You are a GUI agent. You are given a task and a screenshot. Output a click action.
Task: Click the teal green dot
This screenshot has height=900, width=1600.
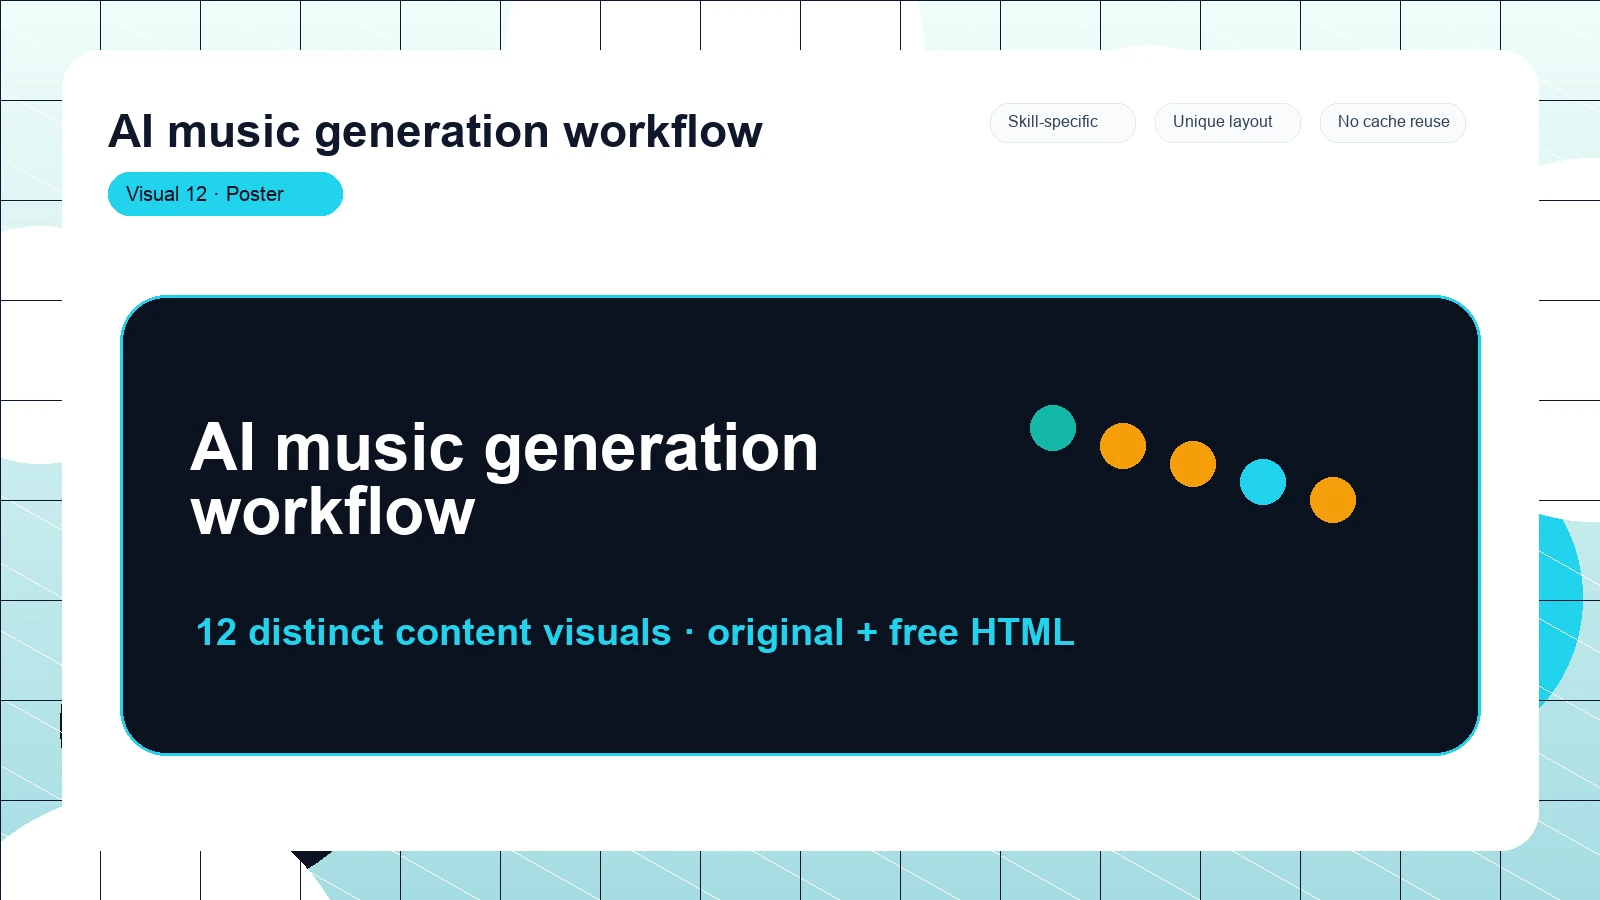point(1053,428)
